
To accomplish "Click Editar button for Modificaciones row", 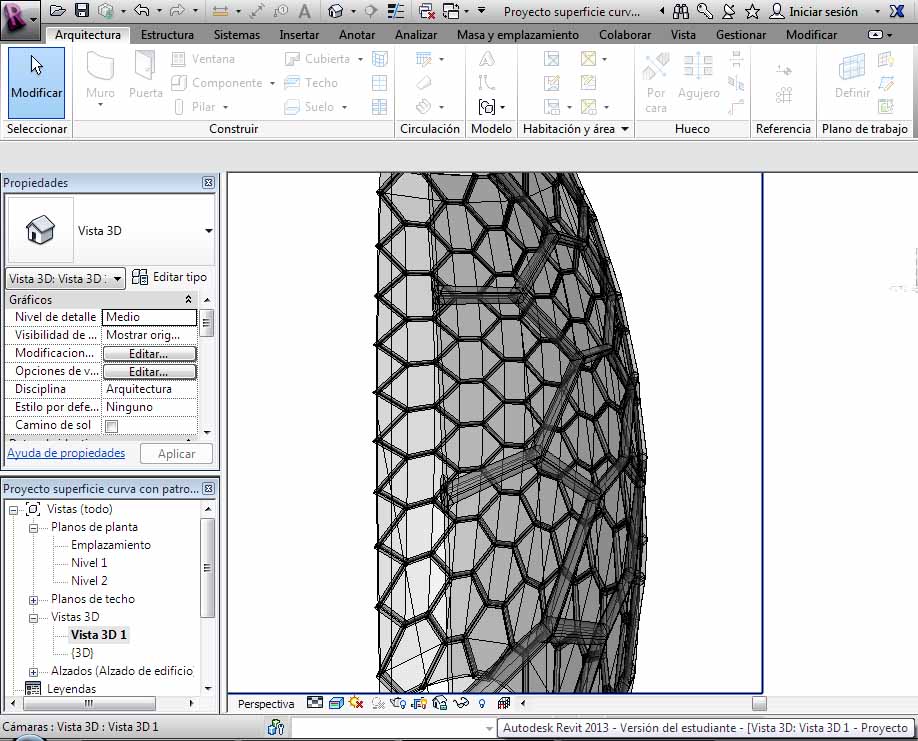I will (149, 354).
